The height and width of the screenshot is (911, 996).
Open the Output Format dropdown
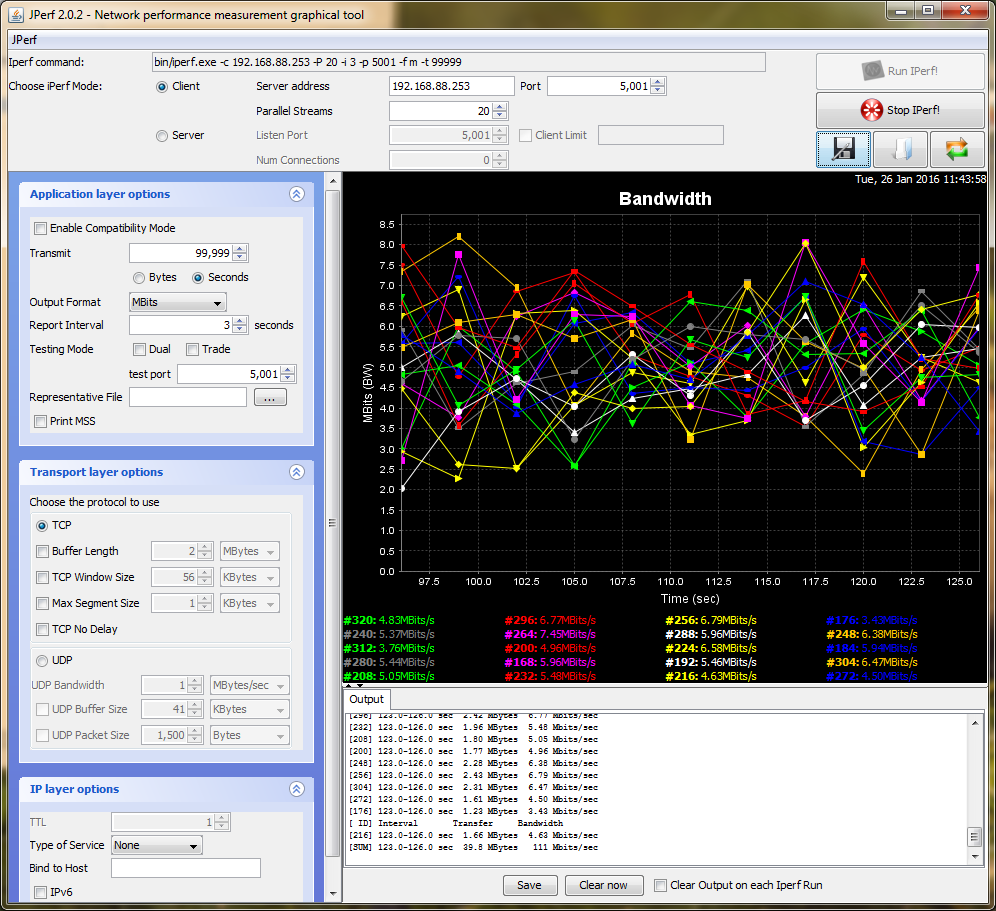click(178, 302)
